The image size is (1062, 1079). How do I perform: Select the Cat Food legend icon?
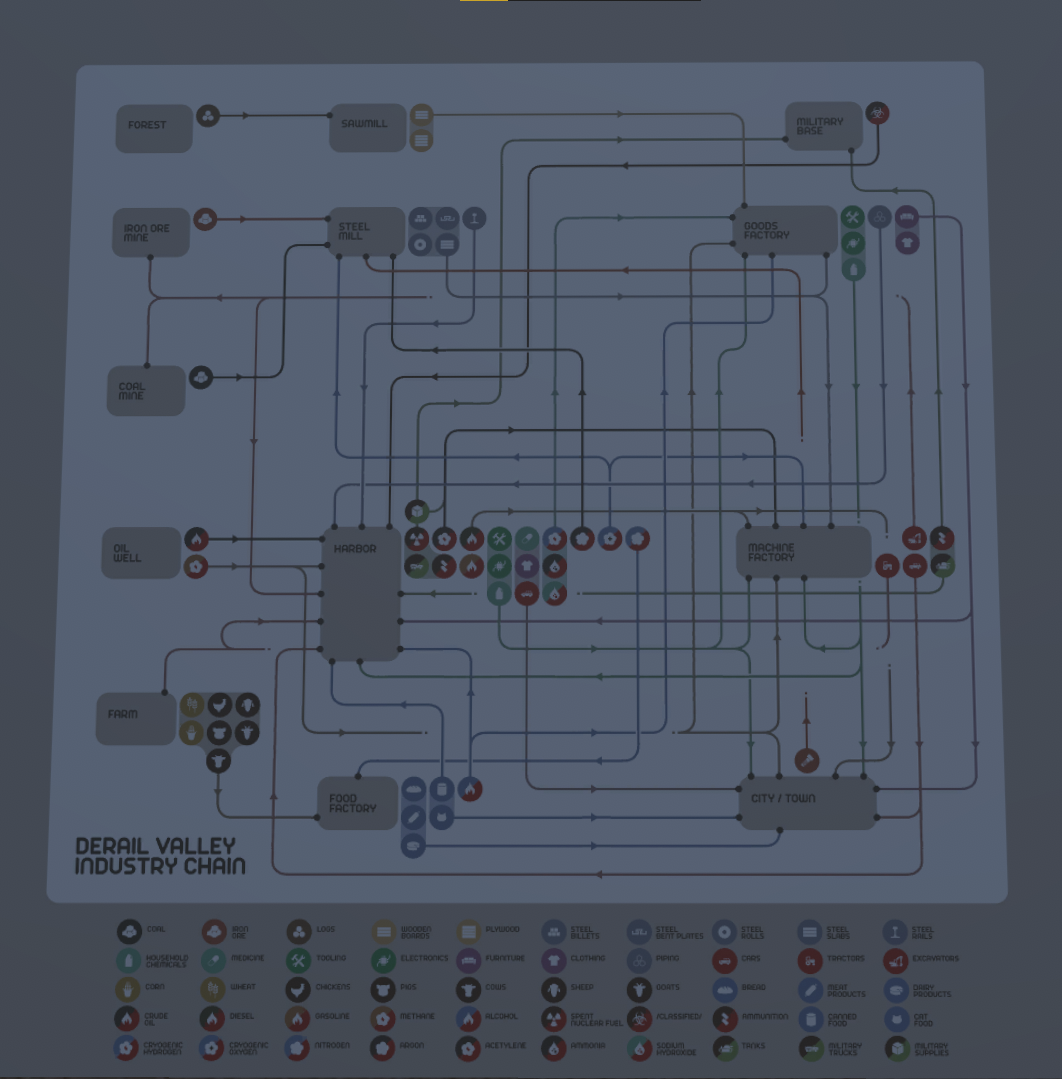tap(896, 1018)
